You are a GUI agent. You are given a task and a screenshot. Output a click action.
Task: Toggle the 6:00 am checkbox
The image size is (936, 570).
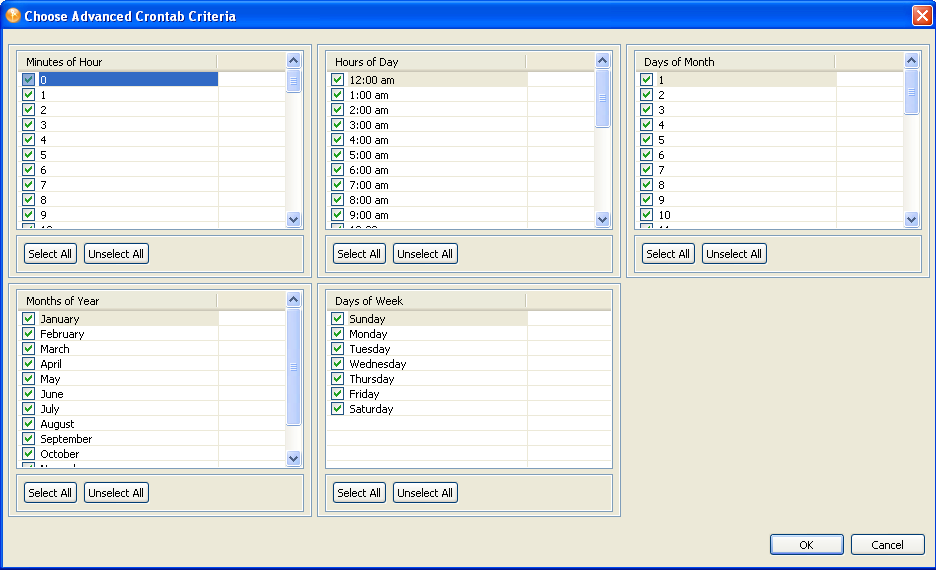click(x=337, y=170)
